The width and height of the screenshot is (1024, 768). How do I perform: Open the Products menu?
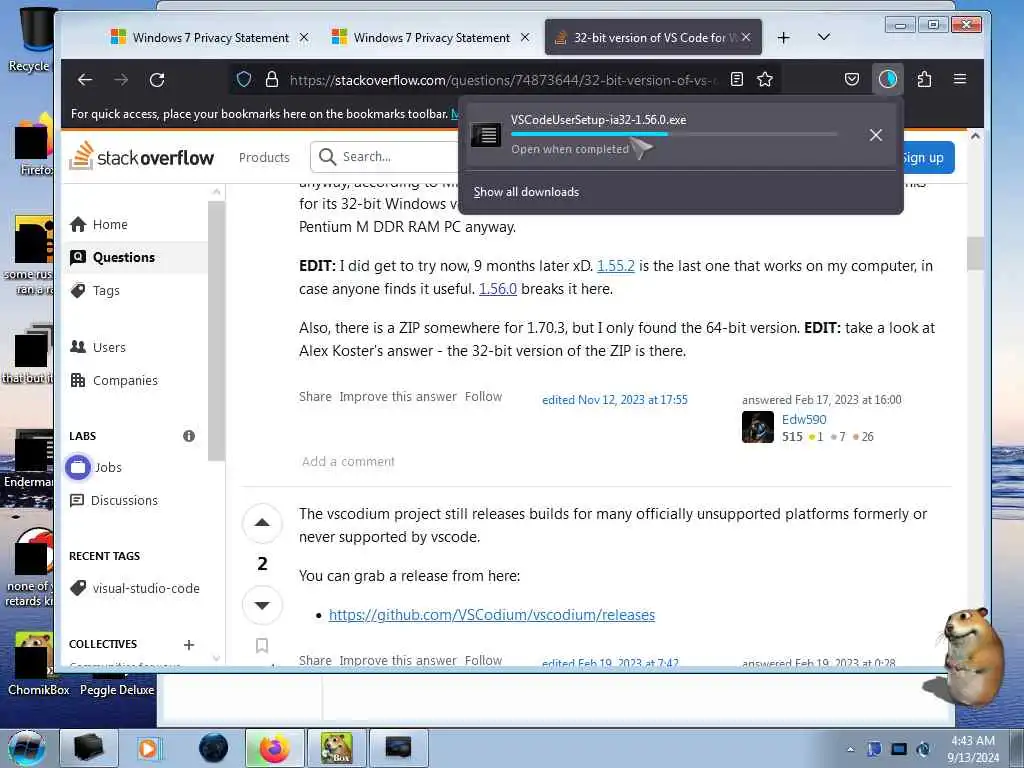click(x=264, y=157)
